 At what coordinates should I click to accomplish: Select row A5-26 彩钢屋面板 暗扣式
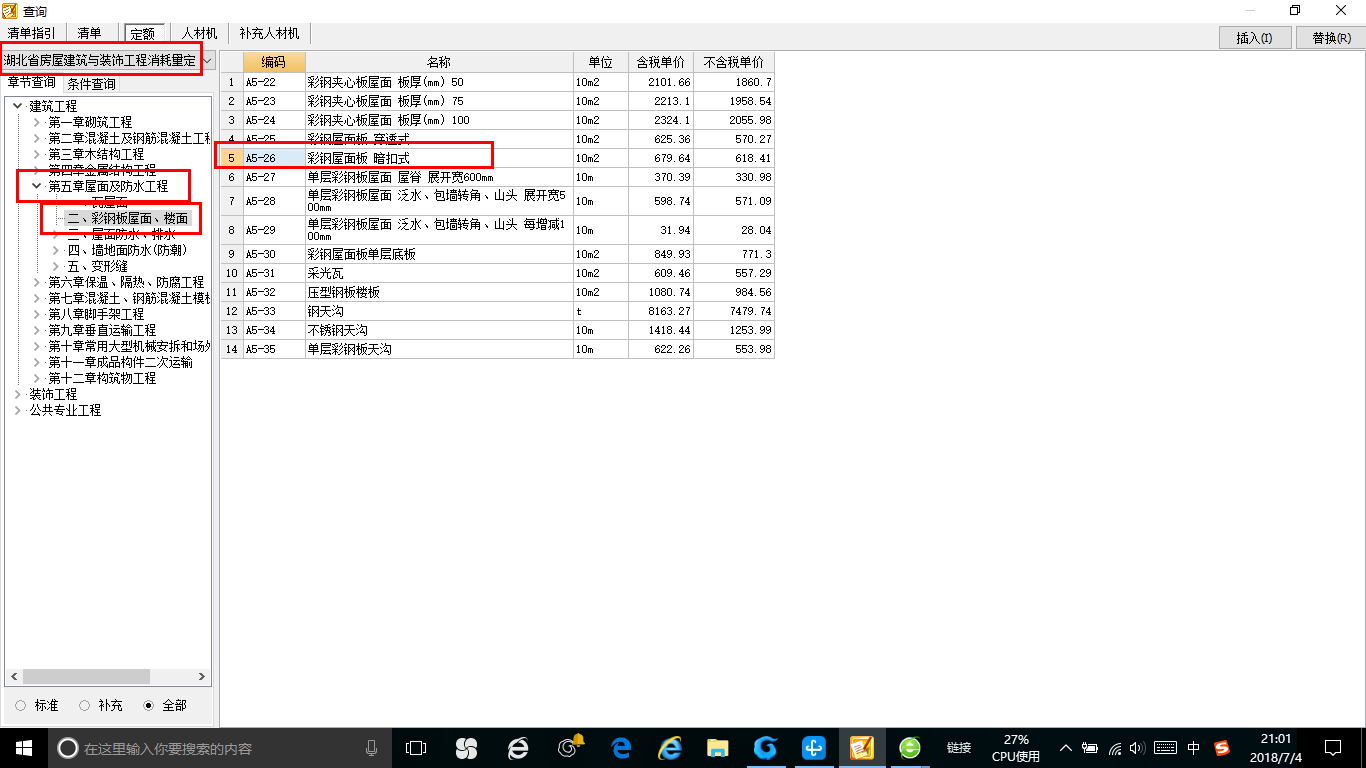click(498, 158)
